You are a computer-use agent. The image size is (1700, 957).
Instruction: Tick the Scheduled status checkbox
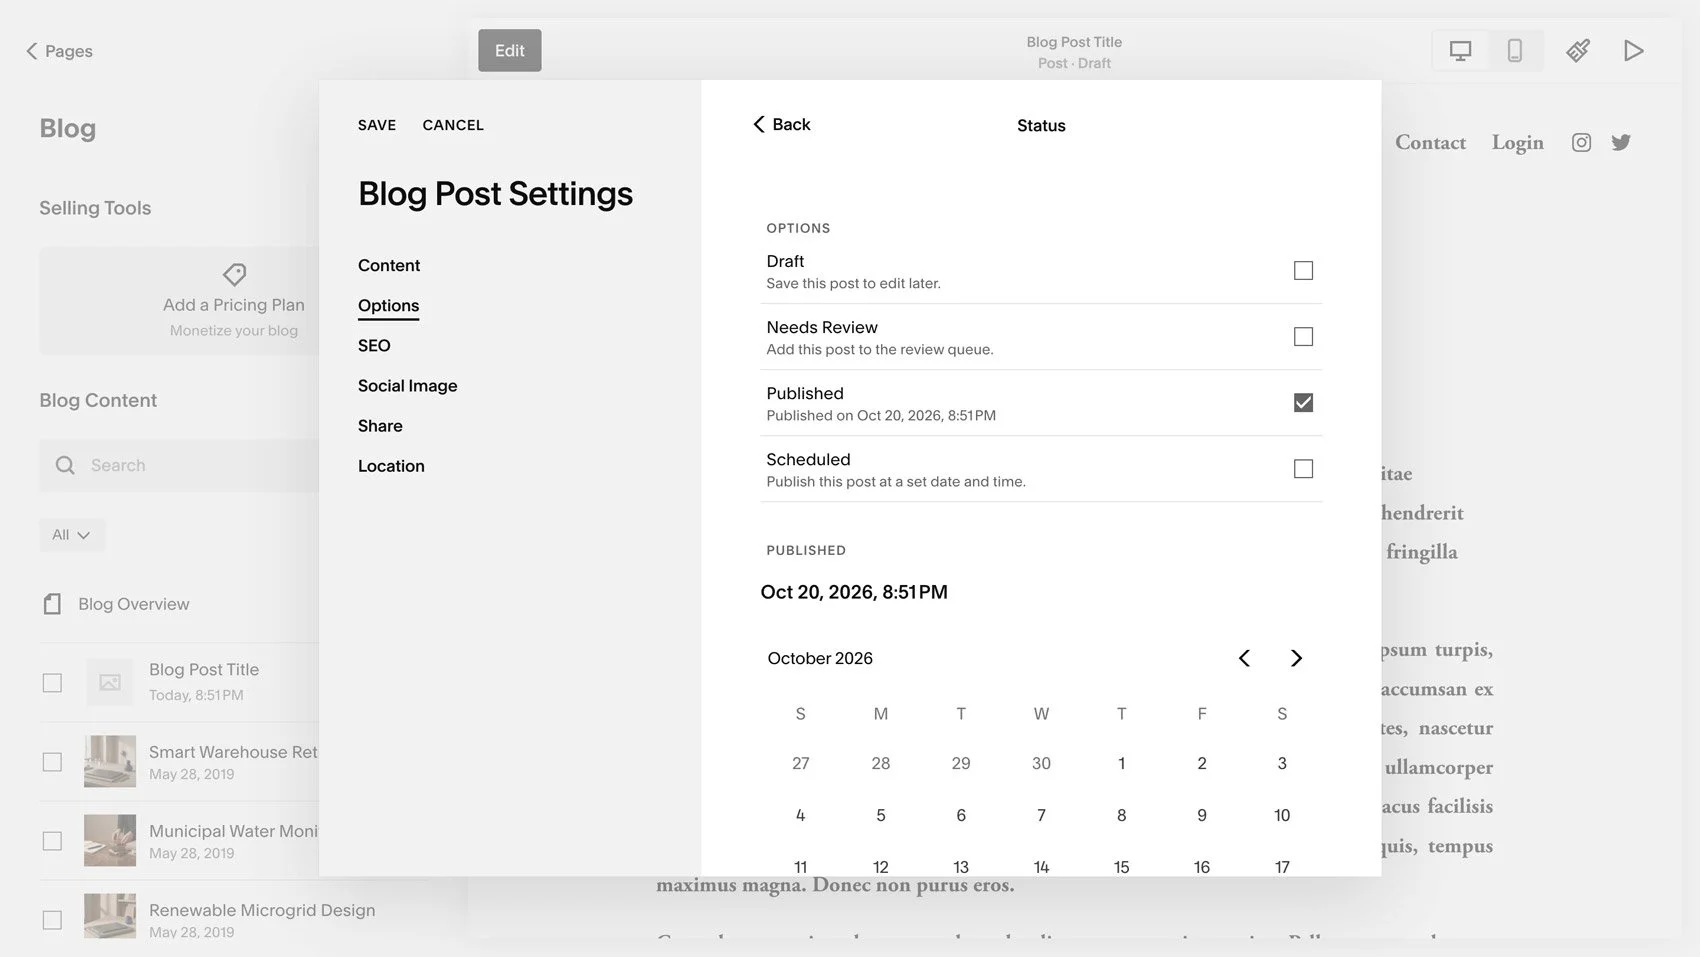1303,469
